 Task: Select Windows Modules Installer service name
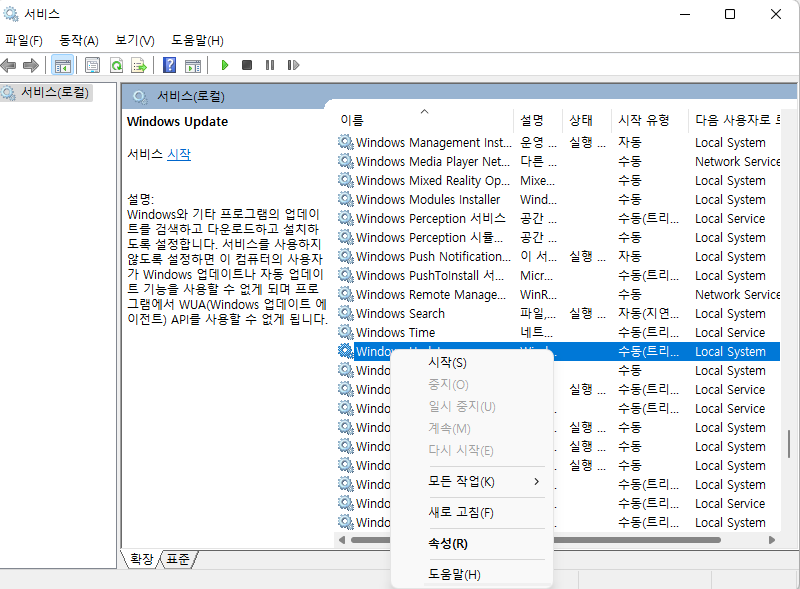pyautogui.click(x=428, y=199)
